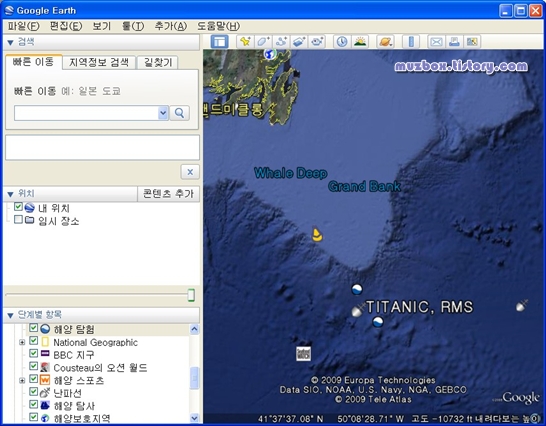
Task: Expand the National Geographic tree node
Action: tap(22, 342)
